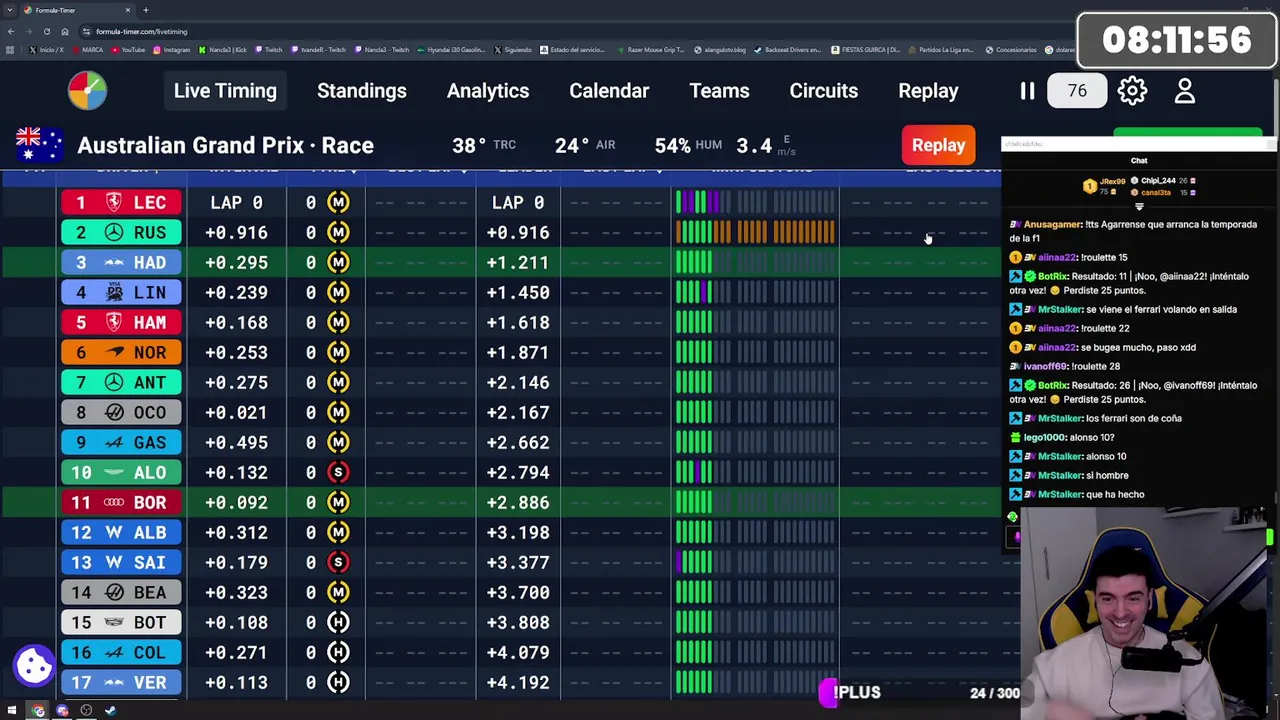Click the Chat panel header
Image resolution: width=1280 pixels, height=720 pixels.
click(x=1139, y=160)
